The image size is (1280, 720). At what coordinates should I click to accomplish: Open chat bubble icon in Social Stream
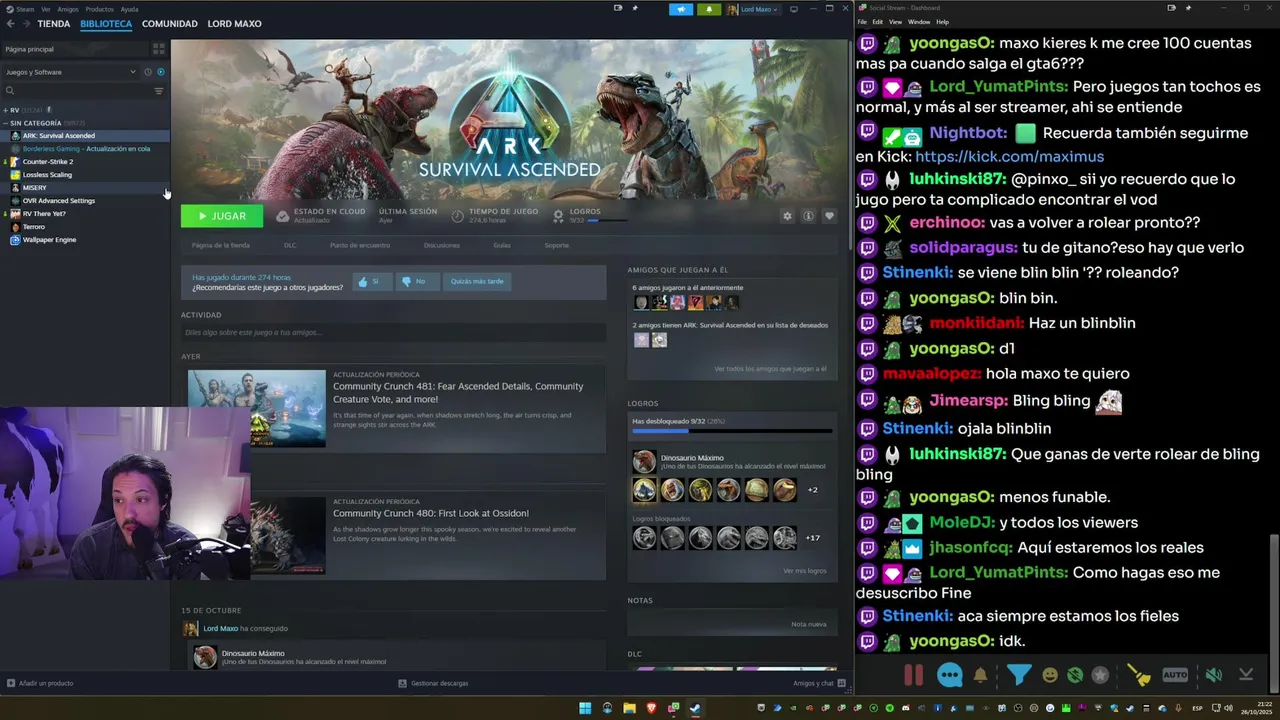click(x=950, y=675)
